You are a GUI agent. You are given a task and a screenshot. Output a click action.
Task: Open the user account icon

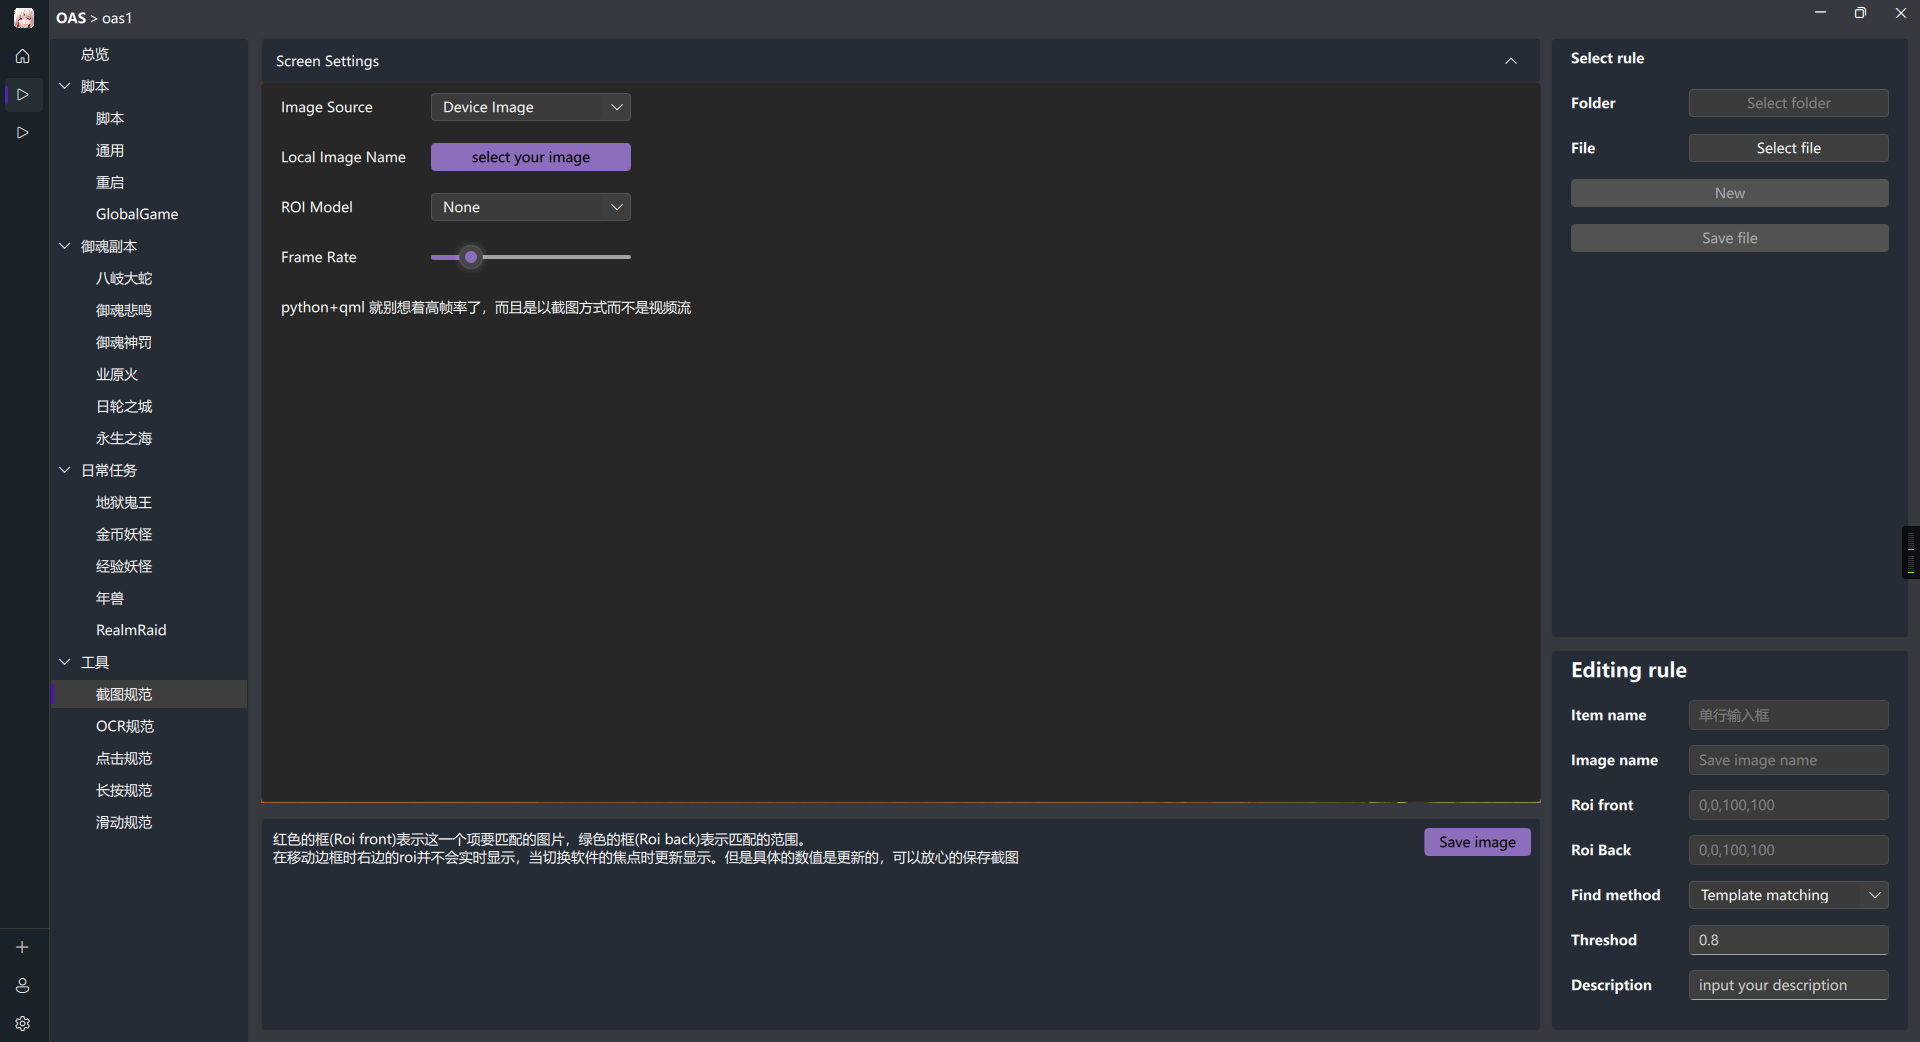tap(23, 985)
